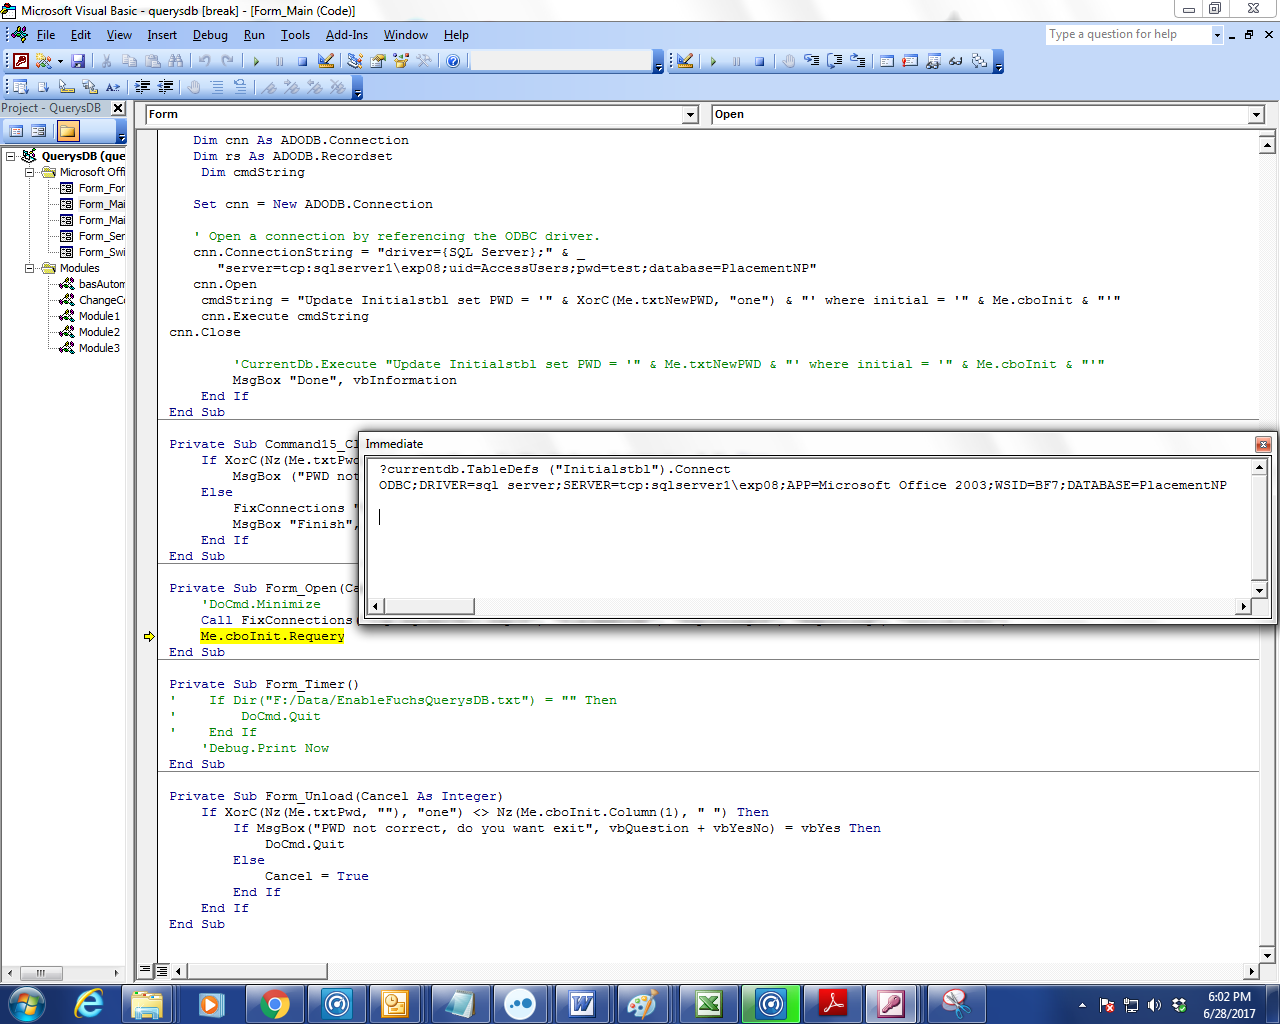This screenshot has width=1280, height=1024.
Task: Click View Object in the Project panel
Action: click(39, 131)
